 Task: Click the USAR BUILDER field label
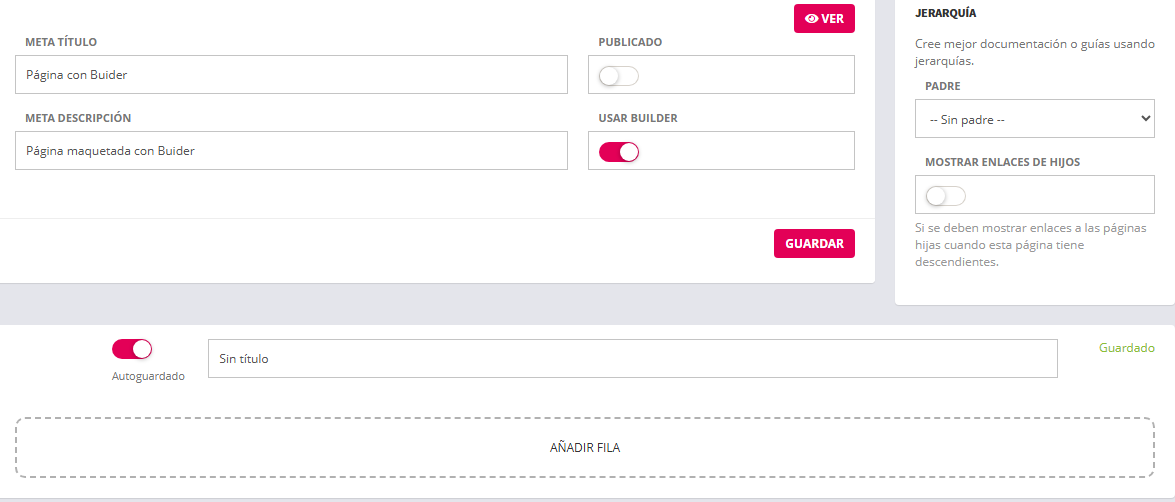pos(638,118)
